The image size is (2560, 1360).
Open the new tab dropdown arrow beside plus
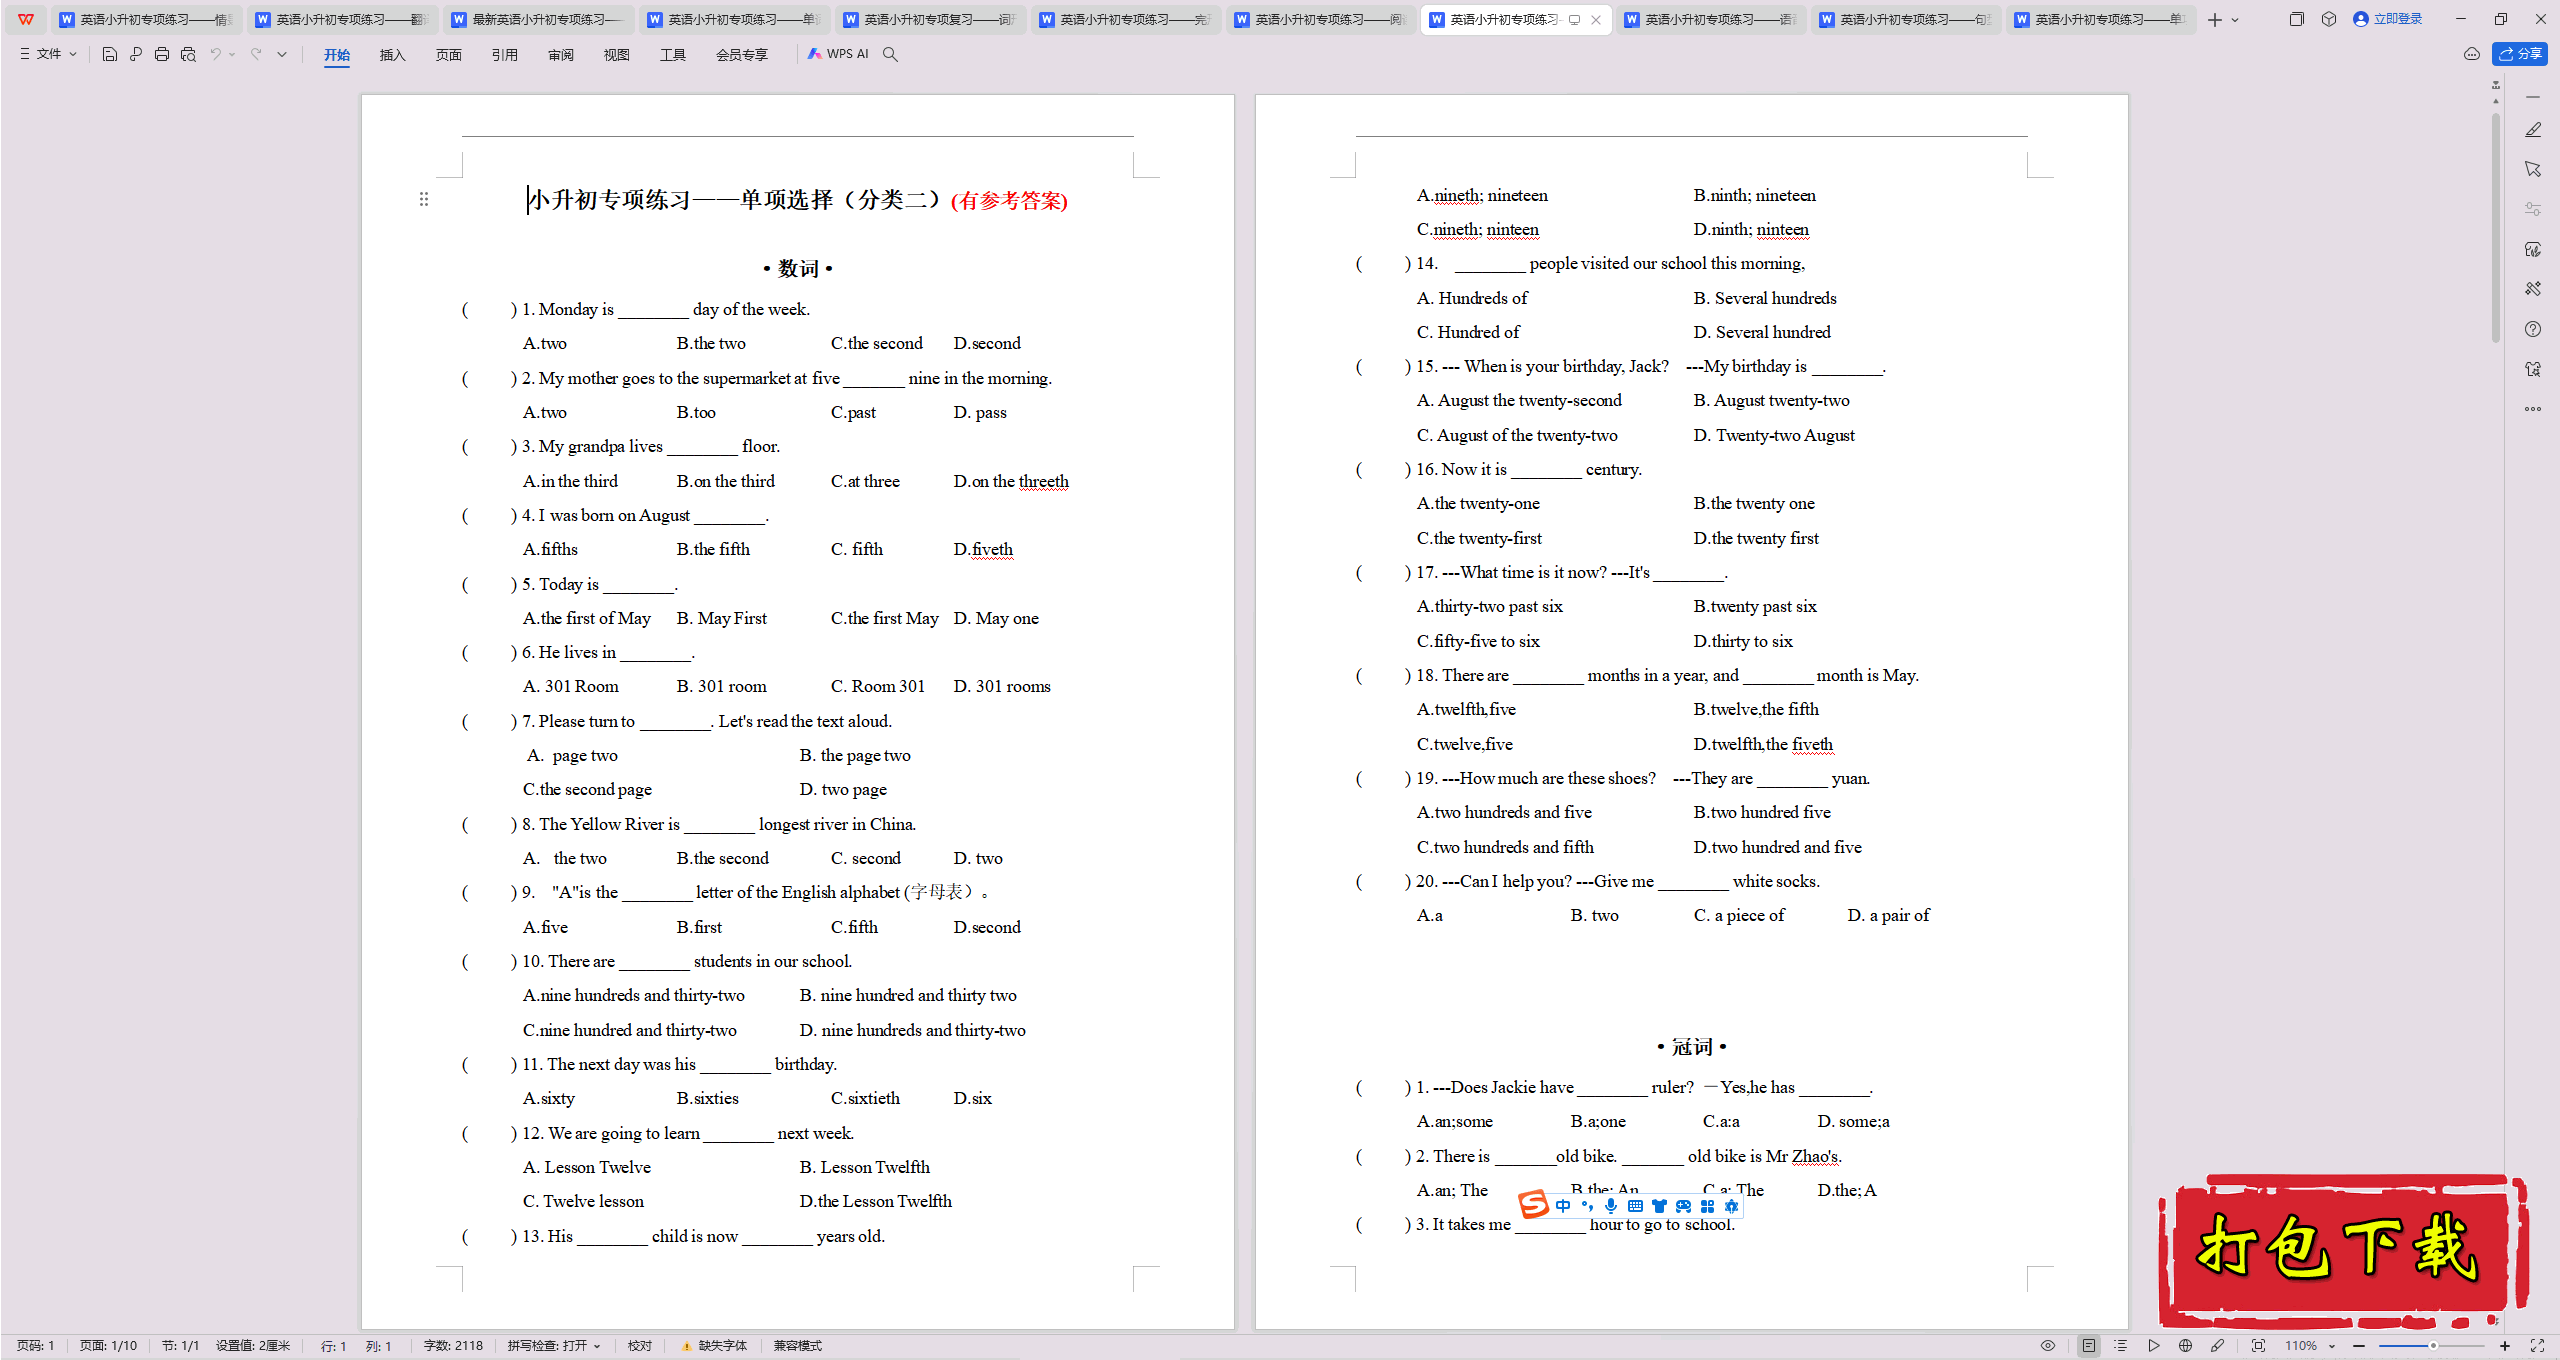2235,20
